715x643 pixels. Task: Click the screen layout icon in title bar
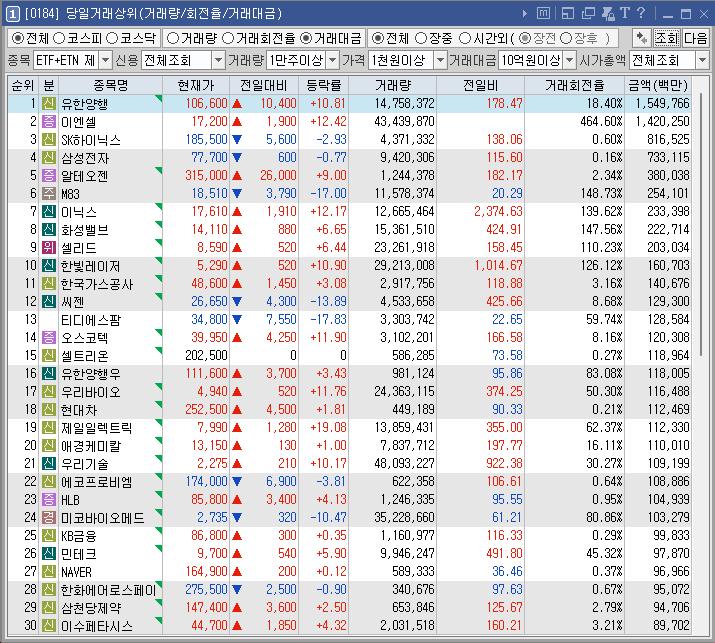(568, 14)
